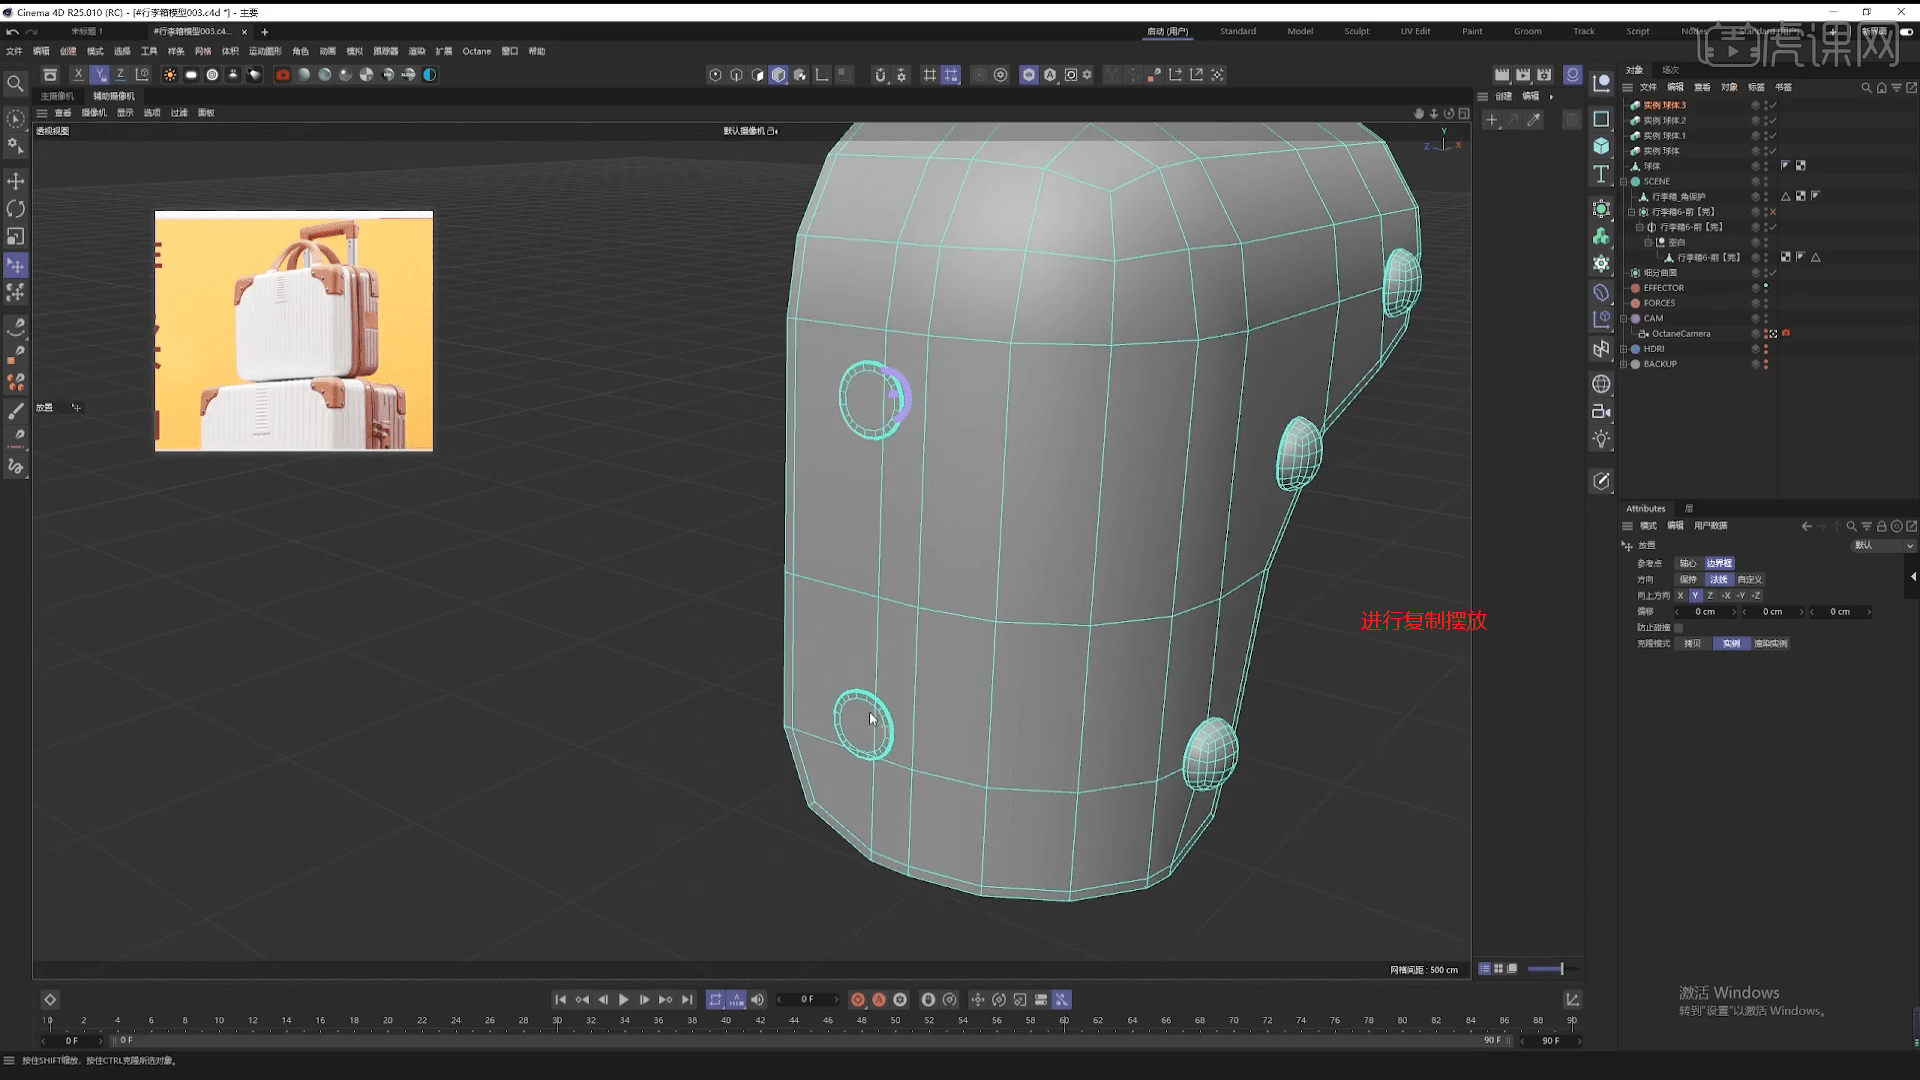Switch to the Sculpt layout tab
This screenshot has width=1920, height=1080.
tap(1357, 31)
